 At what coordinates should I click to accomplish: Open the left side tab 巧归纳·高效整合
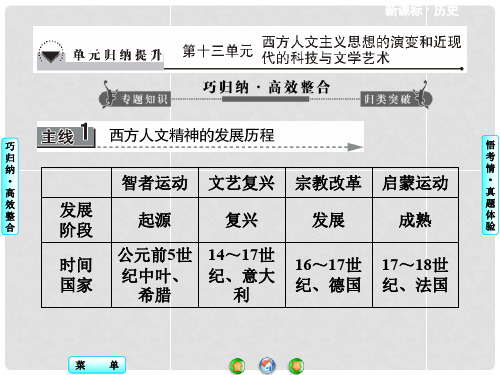10,186
